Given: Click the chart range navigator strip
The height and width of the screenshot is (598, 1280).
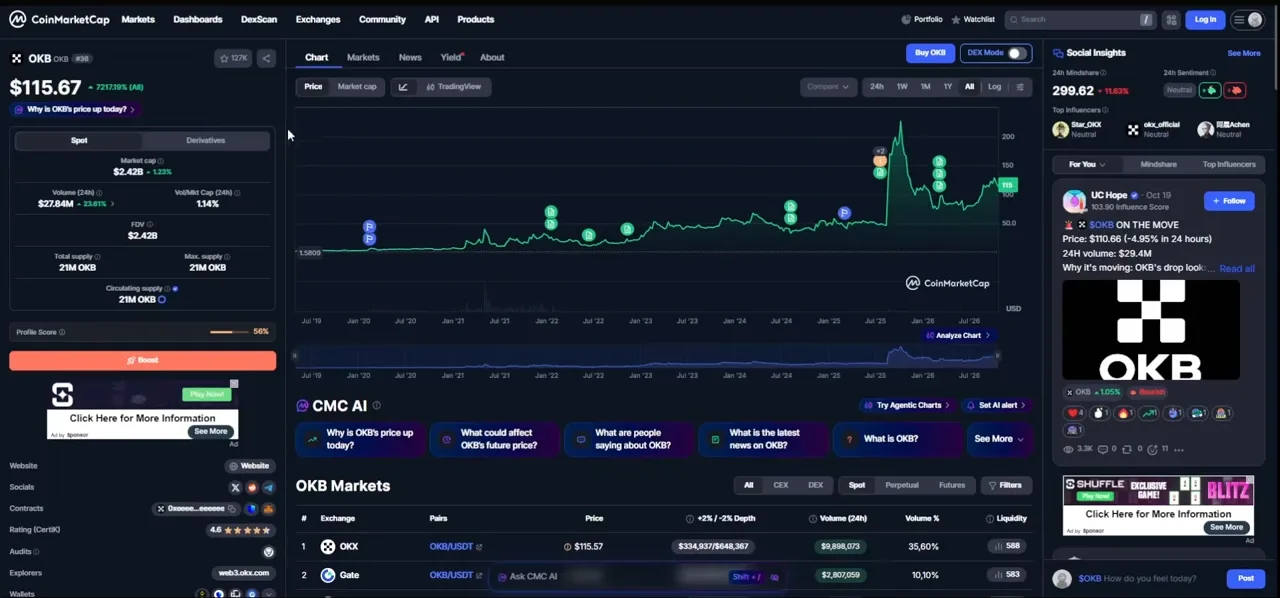Looking at the screenshot, I should point(646,356).
